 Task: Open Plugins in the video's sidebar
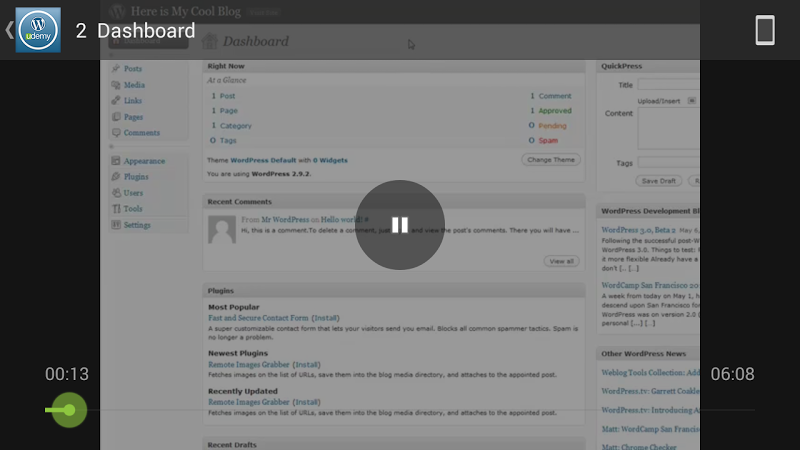[136, 177]
